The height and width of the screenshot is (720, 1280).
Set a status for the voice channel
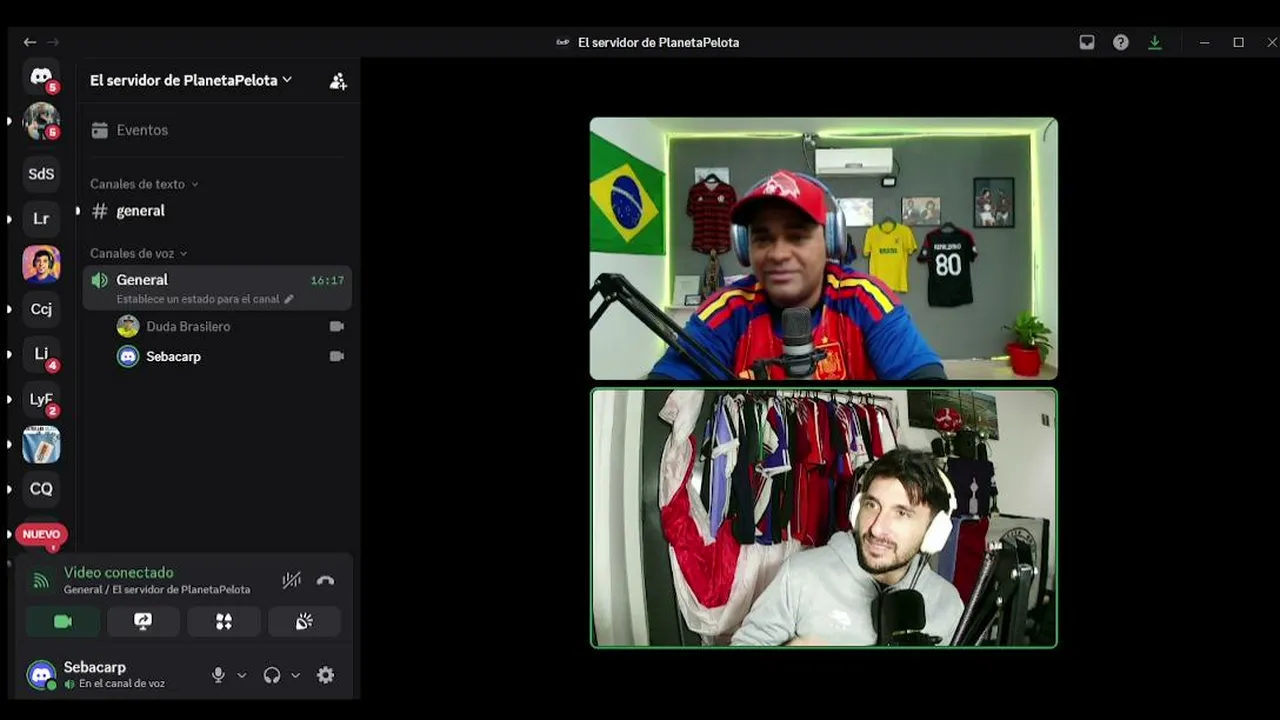[205, 299]
